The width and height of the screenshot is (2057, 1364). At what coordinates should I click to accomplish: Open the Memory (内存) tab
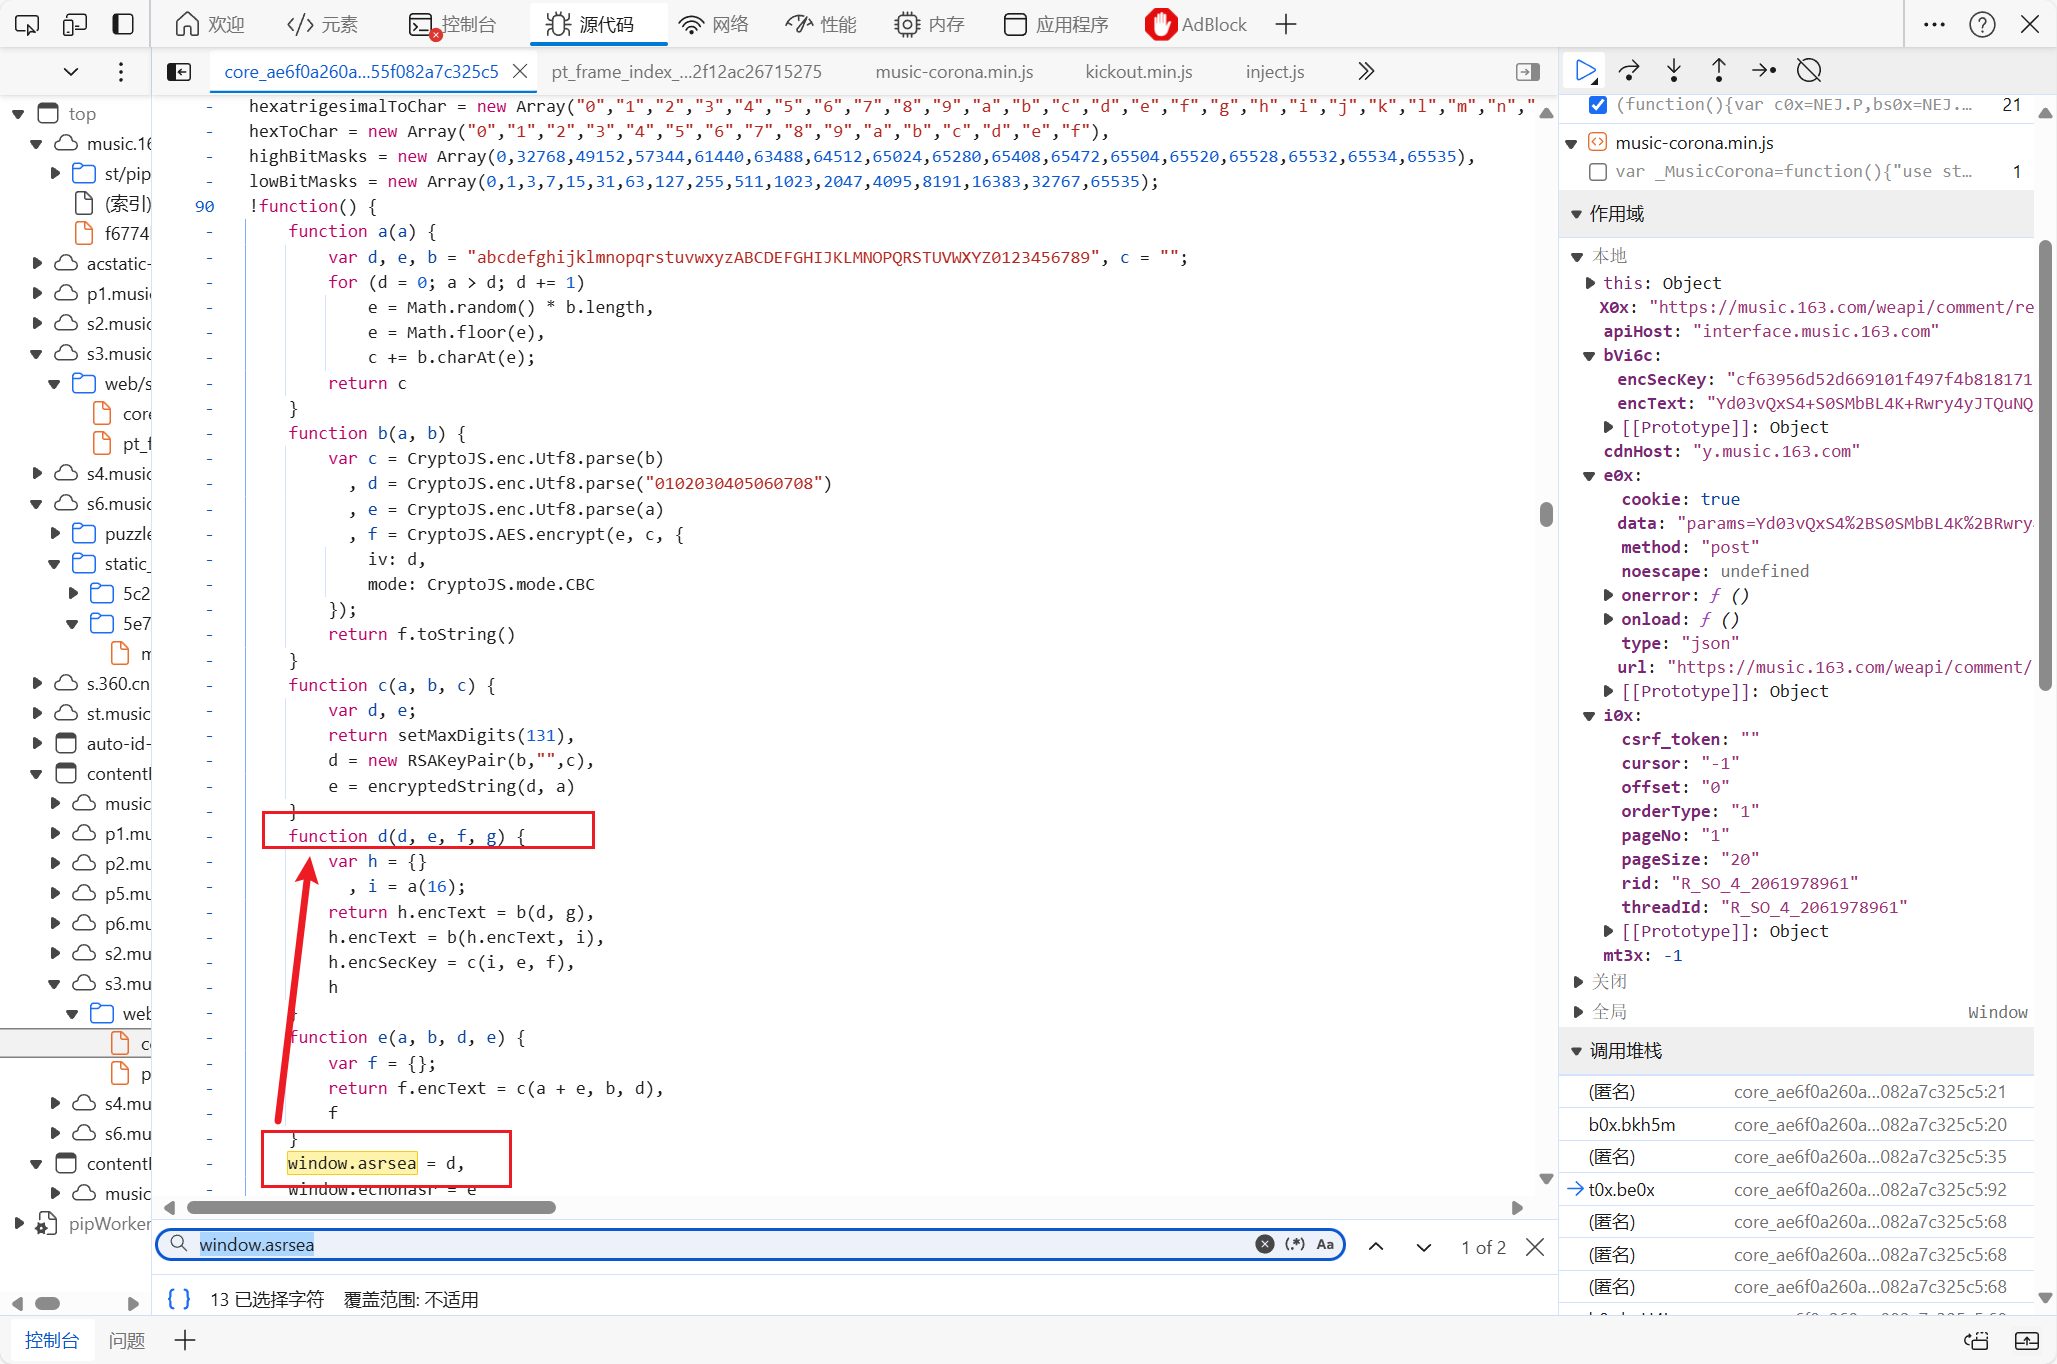[929, 24]
